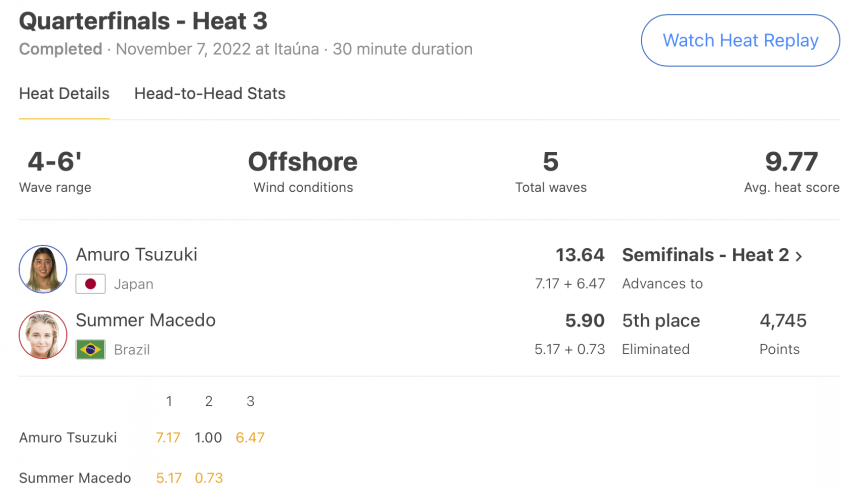
Task: Switch to the Head-to-Head Stats tab
Action: click(x=210, y=93)
